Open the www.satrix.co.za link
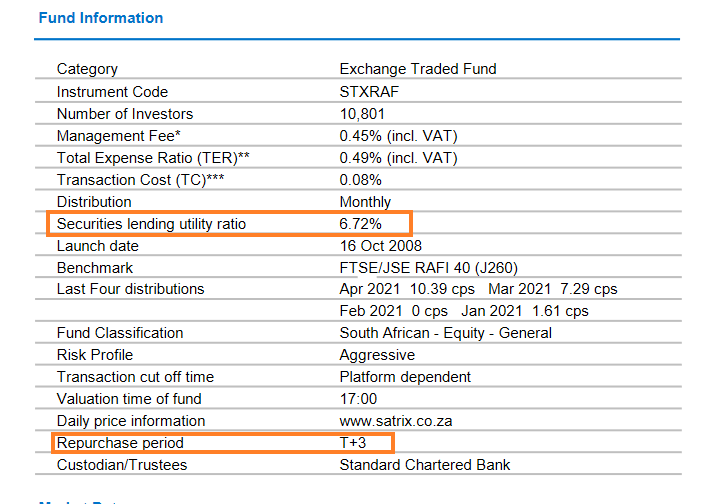Viewport: 711px width, 504px height. pyautogui.click(x=395, y=421)
